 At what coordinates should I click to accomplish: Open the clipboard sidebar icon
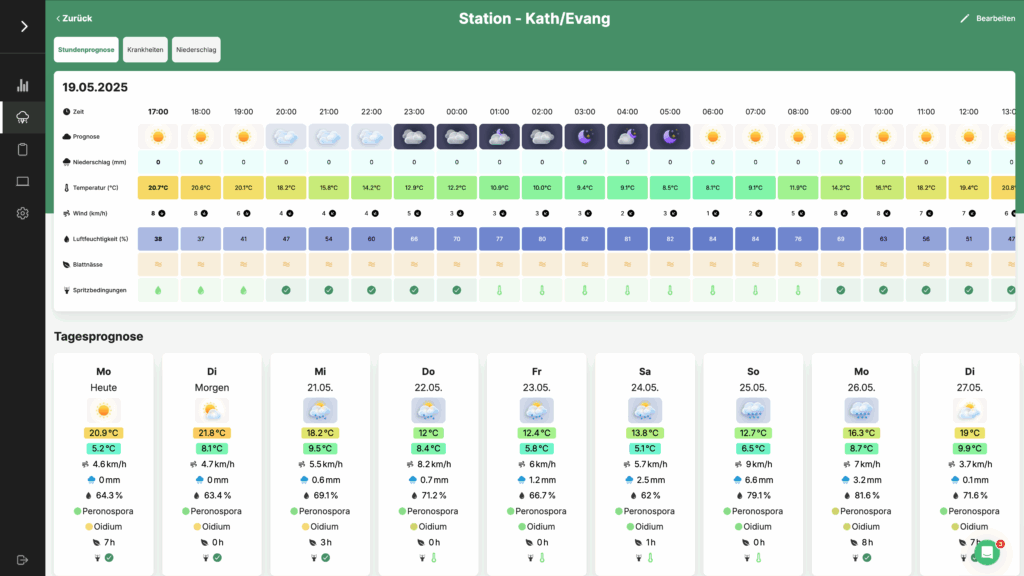(x=22, y=150)
